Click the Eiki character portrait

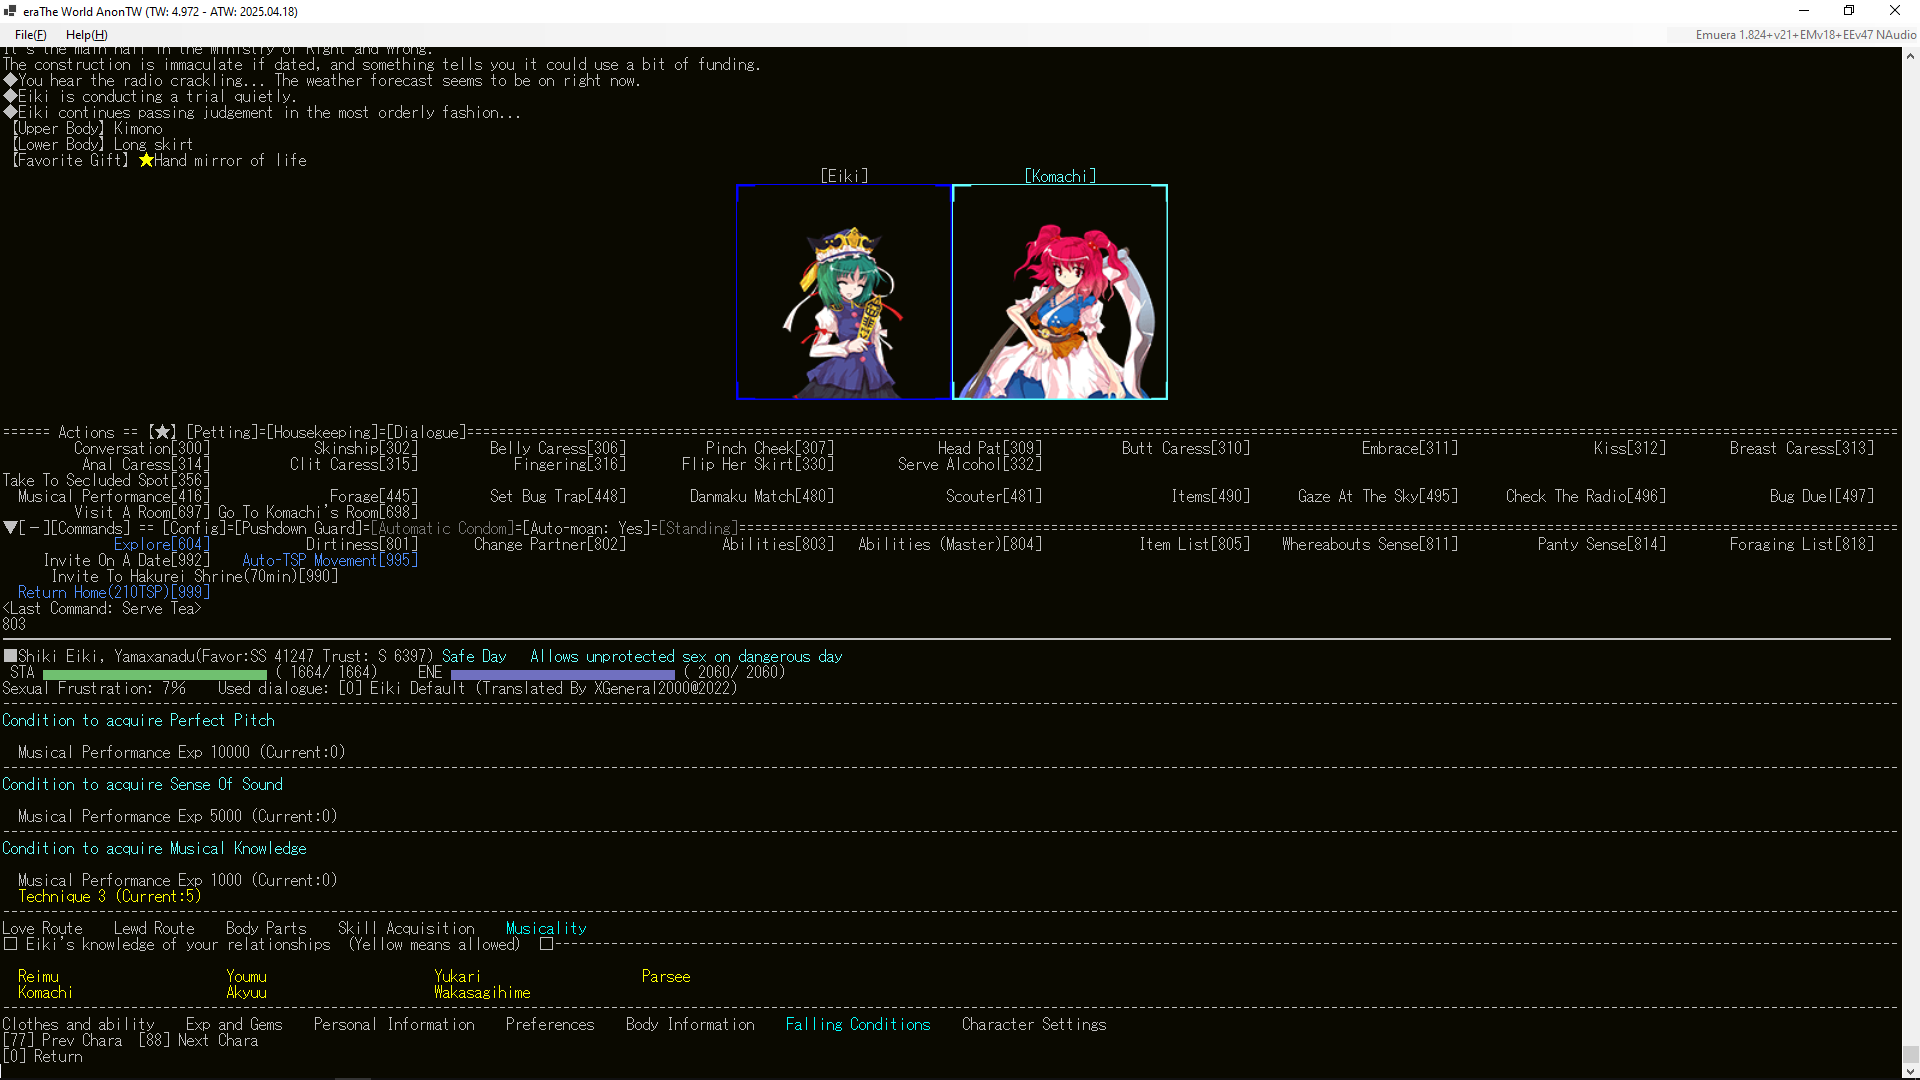(x=843, y=292)
